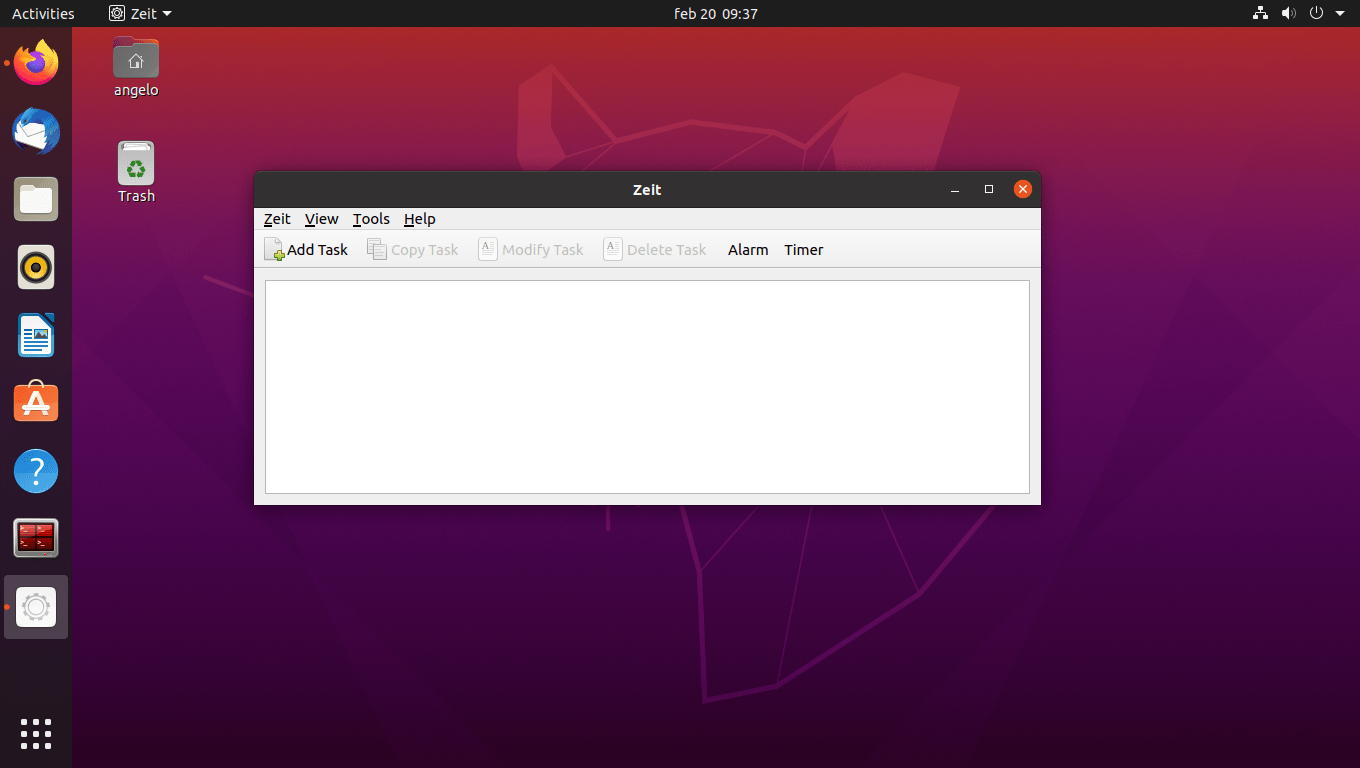
Task: Select the Trash desktop icon
Action: pos(136,172)
